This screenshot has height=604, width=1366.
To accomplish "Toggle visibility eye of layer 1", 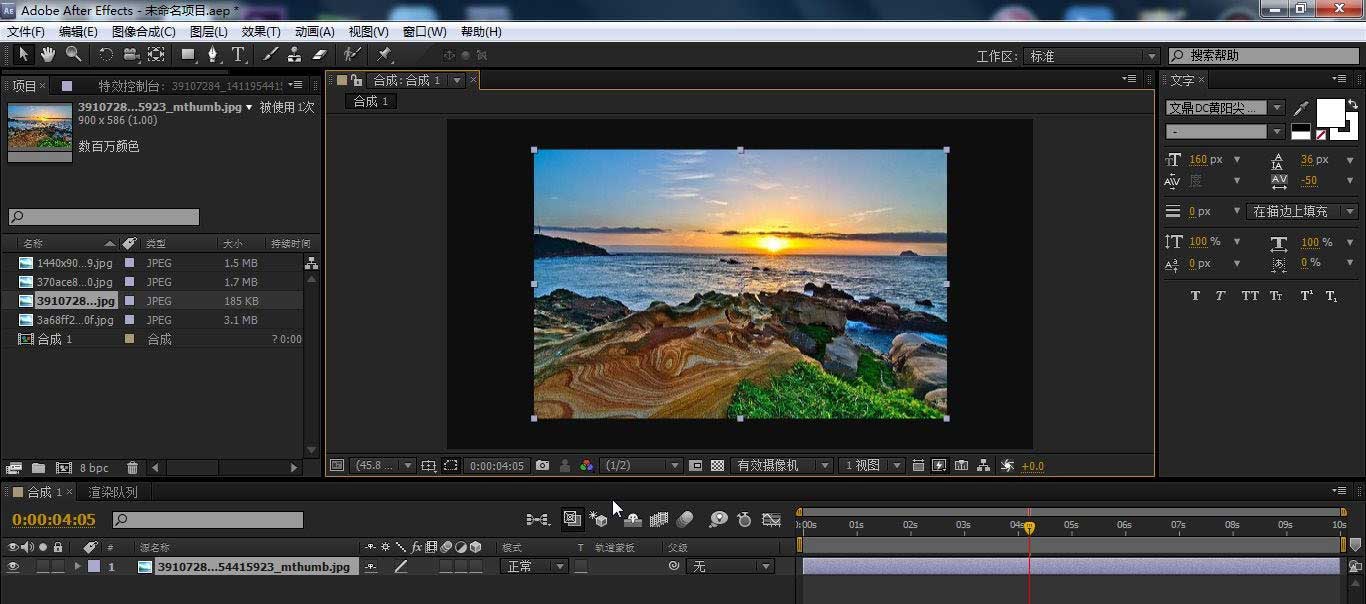I will click(x=14, y=567).
